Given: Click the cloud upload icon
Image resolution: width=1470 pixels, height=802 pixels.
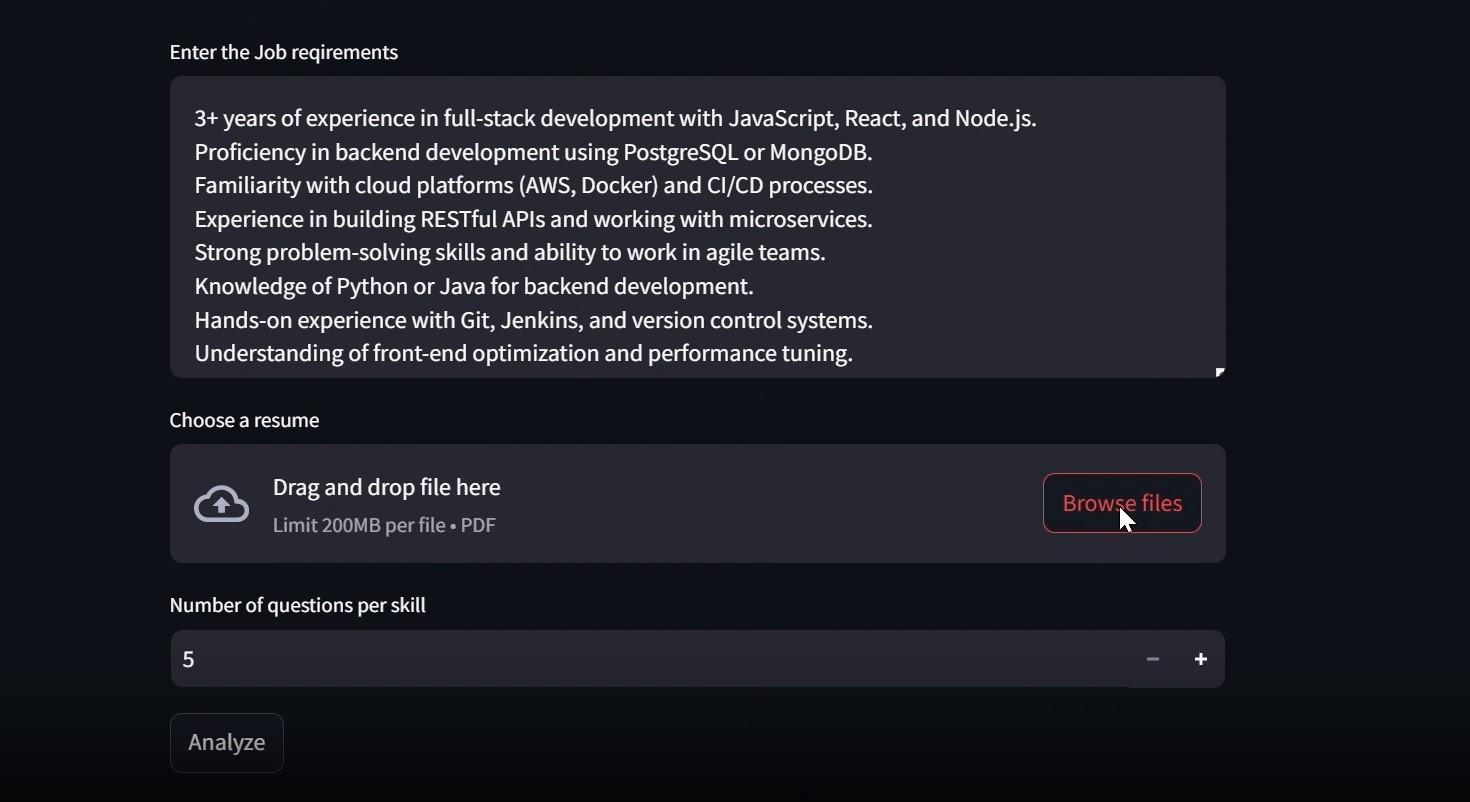Looking at the screenshot, I should (222, 504).
